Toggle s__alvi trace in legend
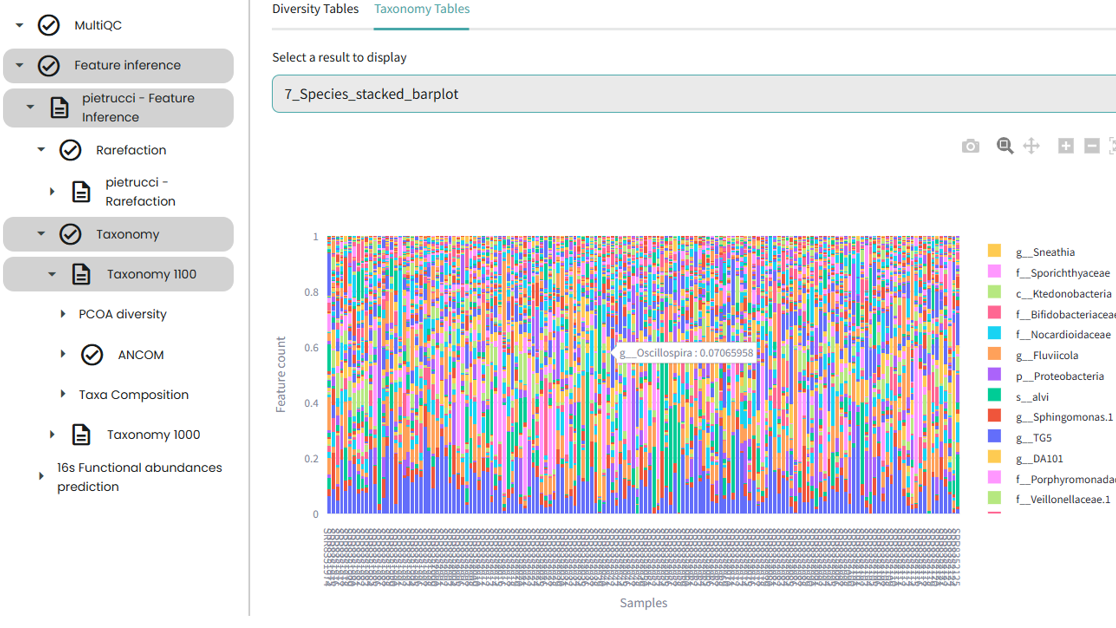The width and height of the screenshot is (1116, 628). [1032, 397]
